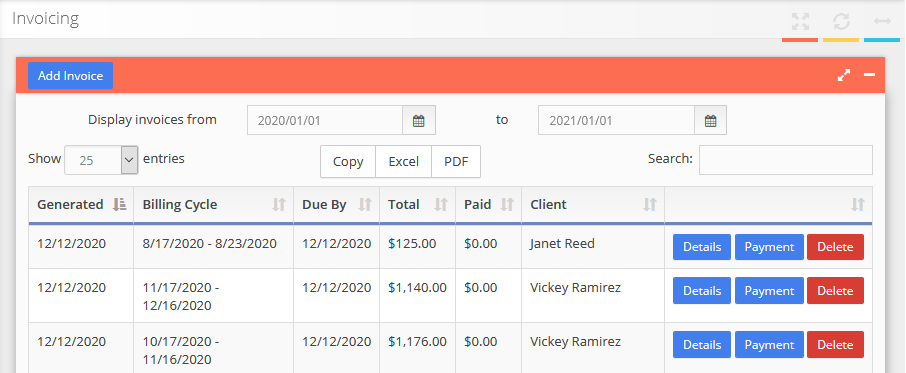Expand the invoice panel with diagonal arrows
906x373 pixels.
(x=844, y=75)
